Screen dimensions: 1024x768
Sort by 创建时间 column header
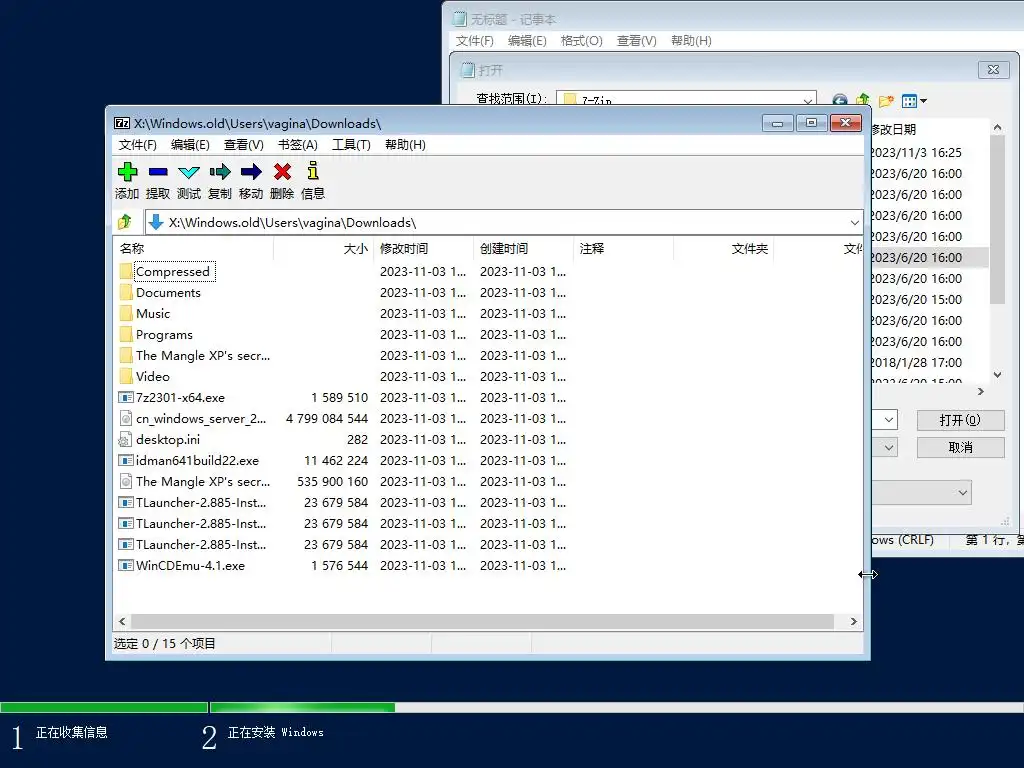[523, 248]
